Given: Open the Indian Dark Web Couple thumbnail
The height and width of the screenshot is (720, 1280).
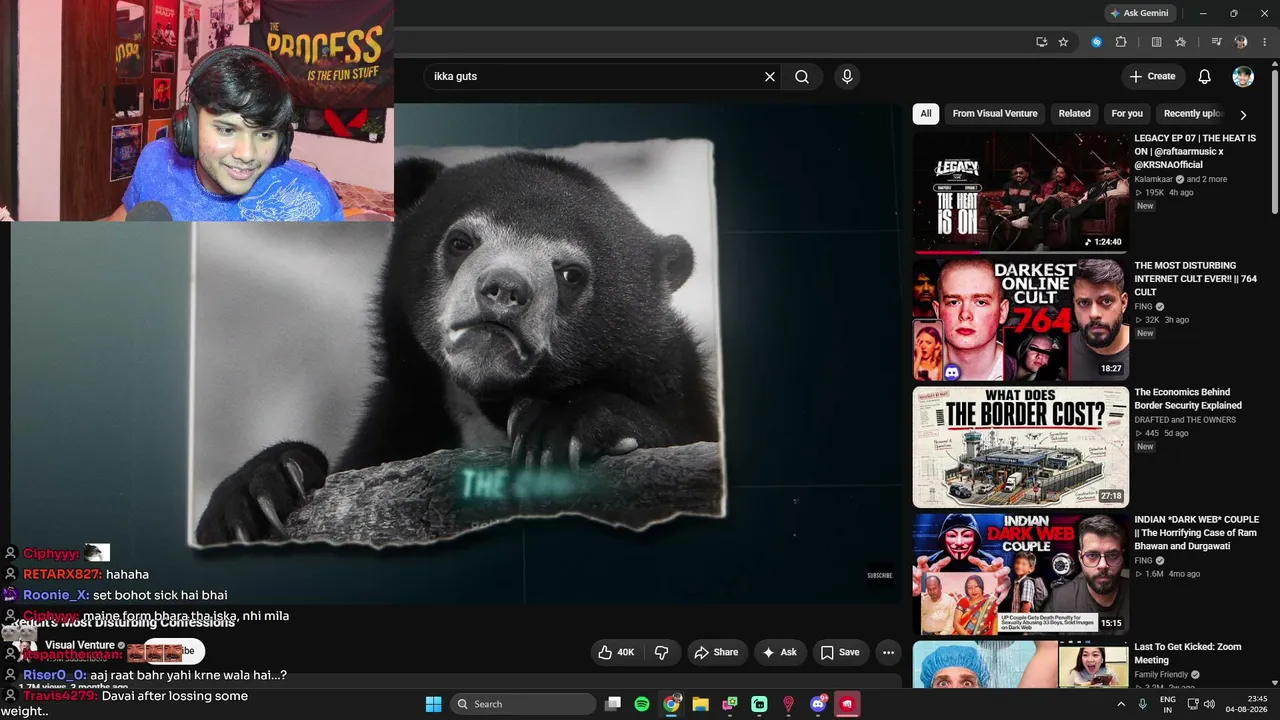Looking at the screenshot, I should (1021, 573).
